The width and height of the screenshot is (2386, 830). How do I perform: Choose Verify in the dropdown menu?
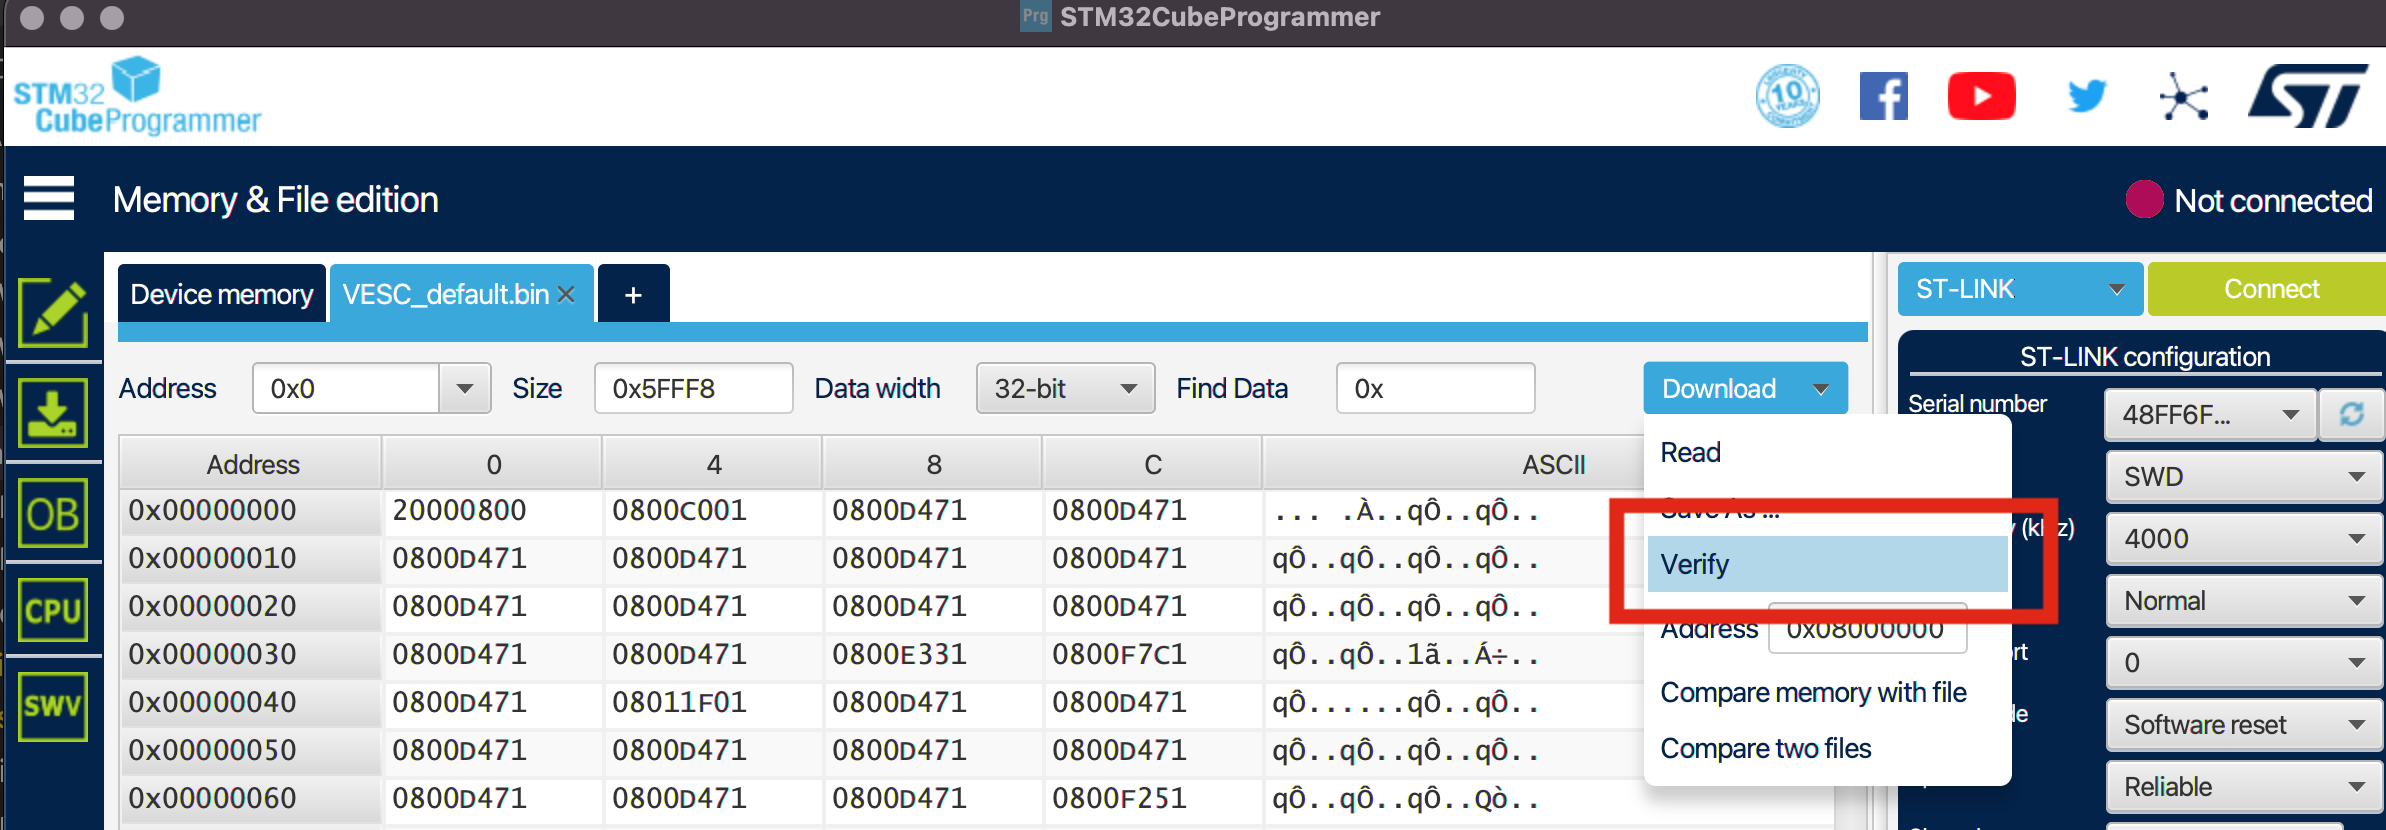1827,564
